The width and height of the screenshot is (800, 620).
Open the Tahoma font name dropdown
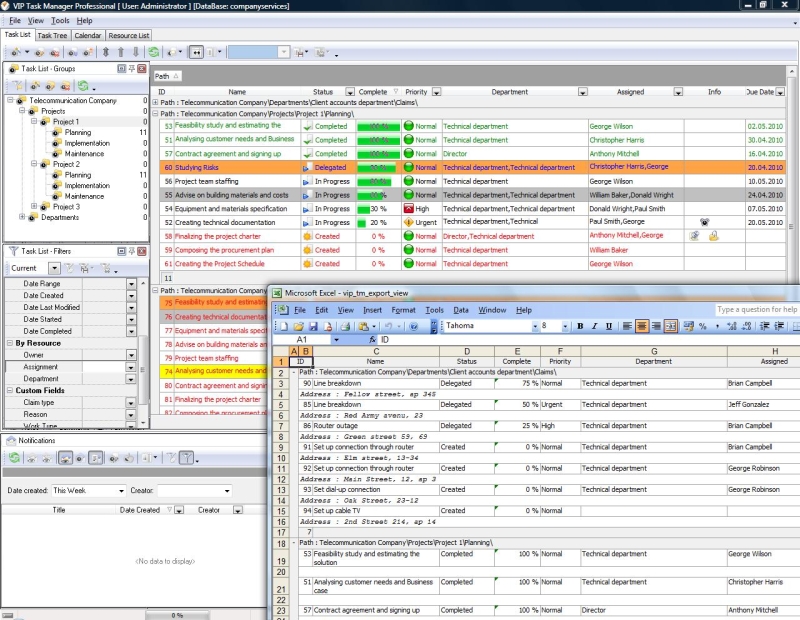533,326
